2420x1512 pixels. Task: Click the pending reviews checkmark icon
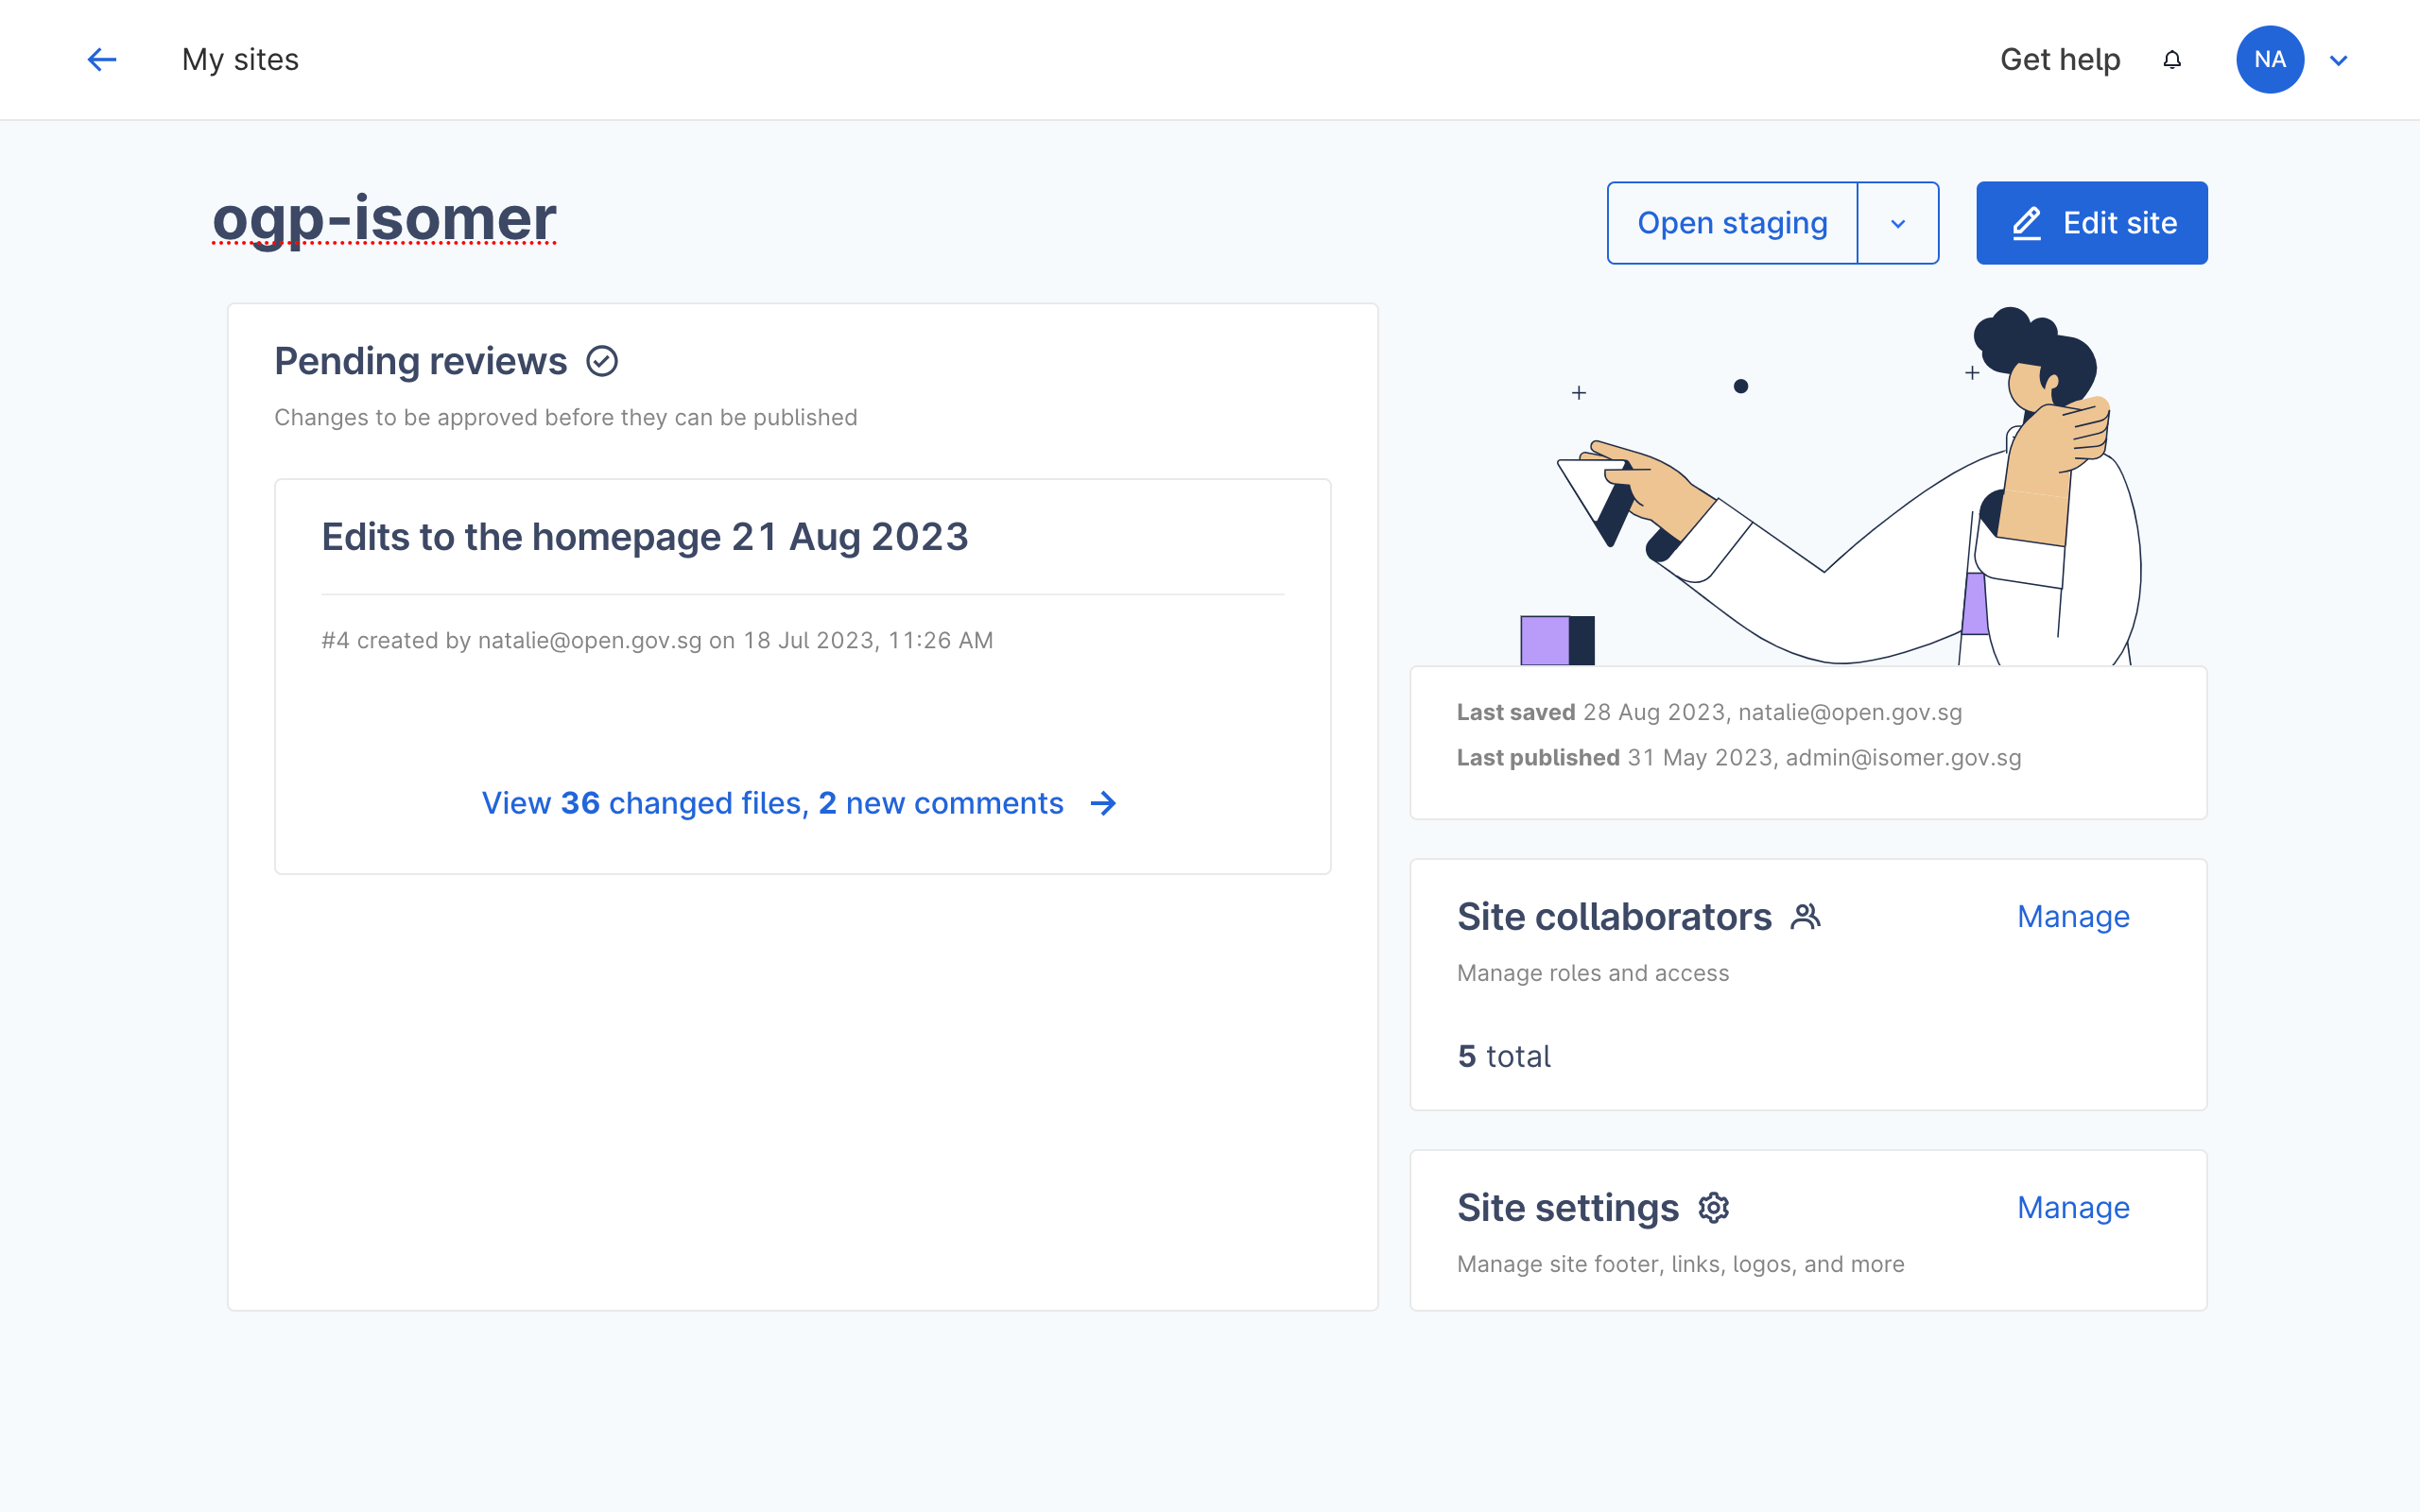601,361
